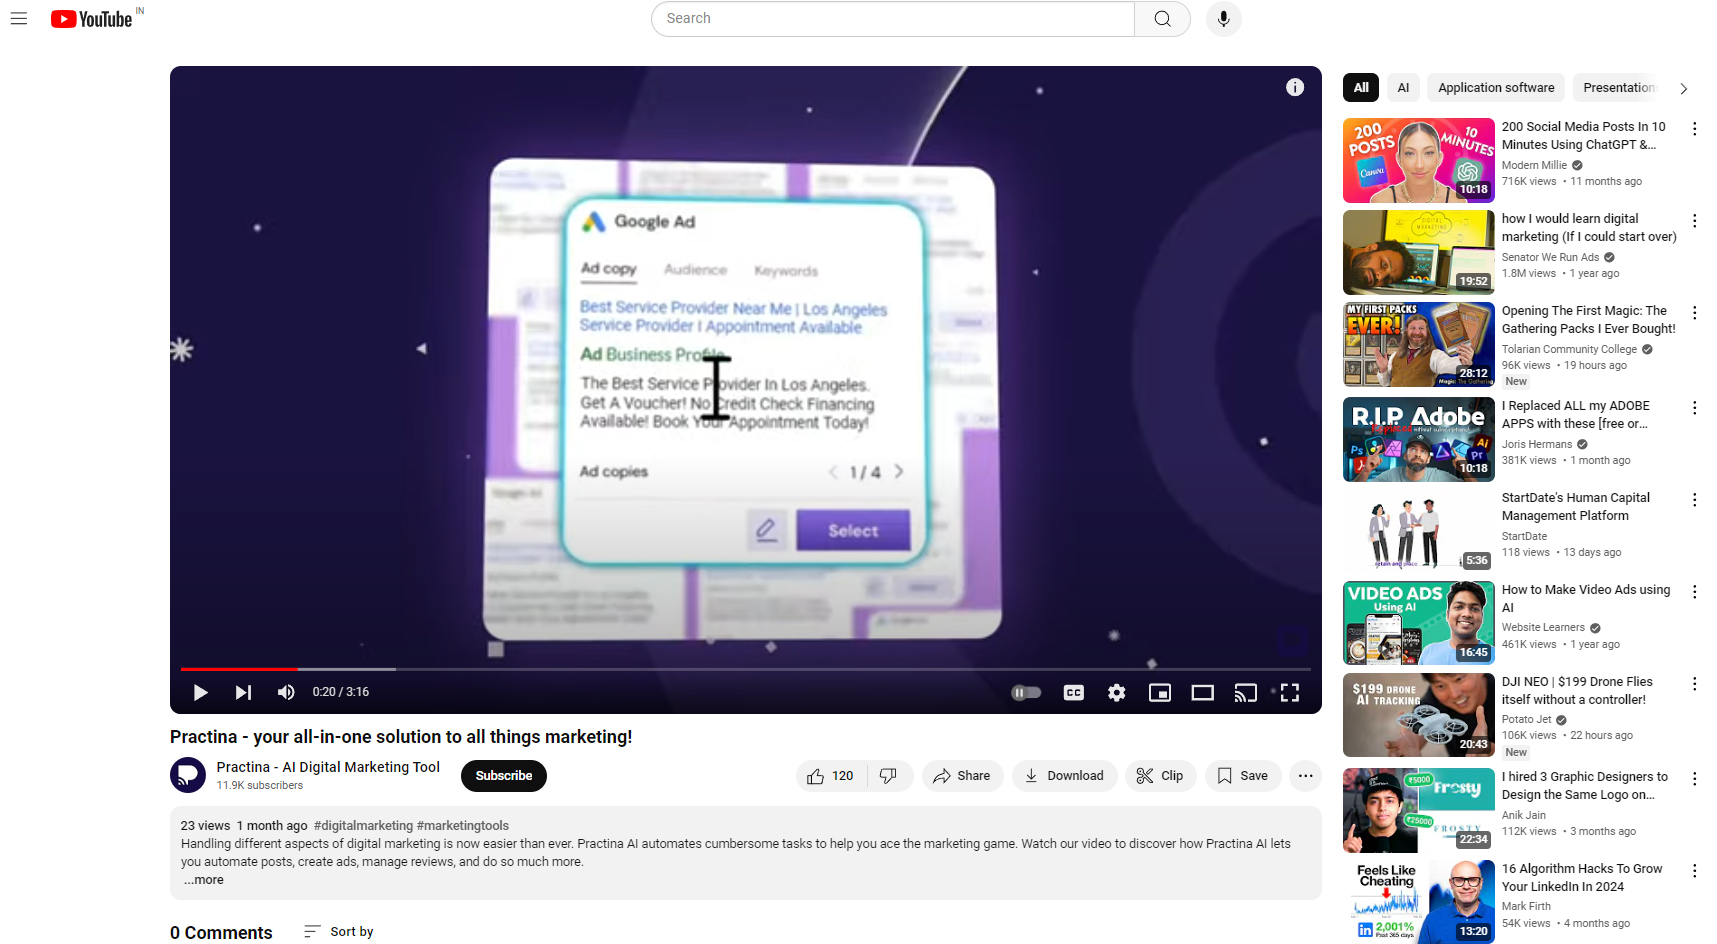Open options for How to Make Video Ads
This screenshot has height=944, width=1717.
coord(1694,592)
